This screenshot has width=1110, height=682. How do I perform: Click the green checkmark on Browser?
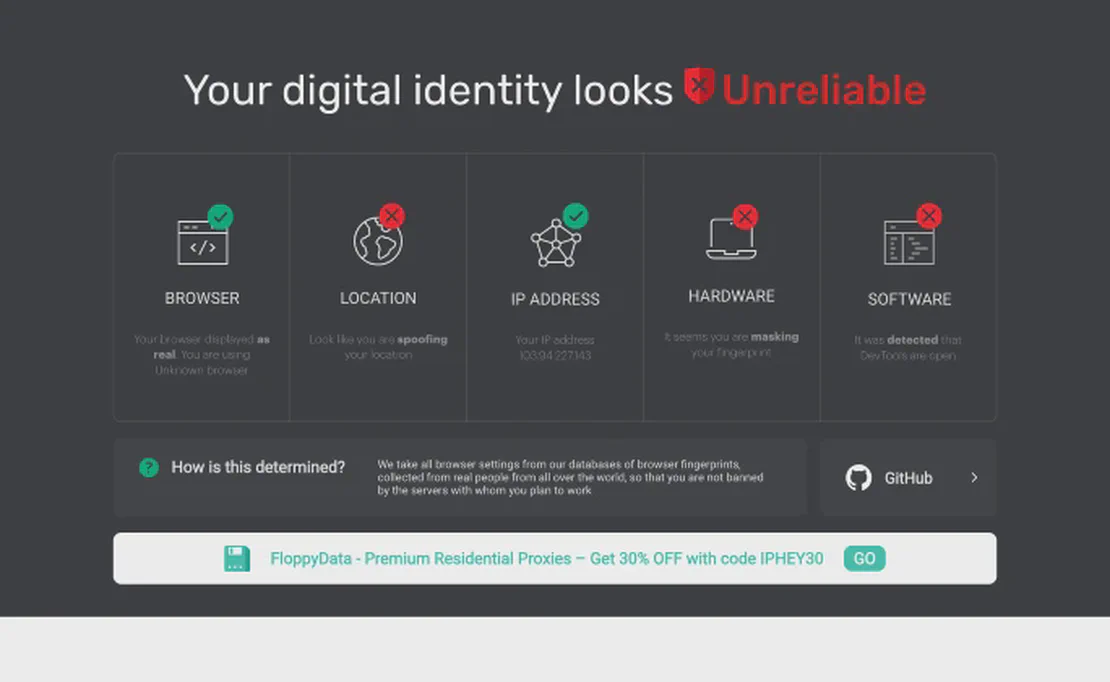[221, 216]
